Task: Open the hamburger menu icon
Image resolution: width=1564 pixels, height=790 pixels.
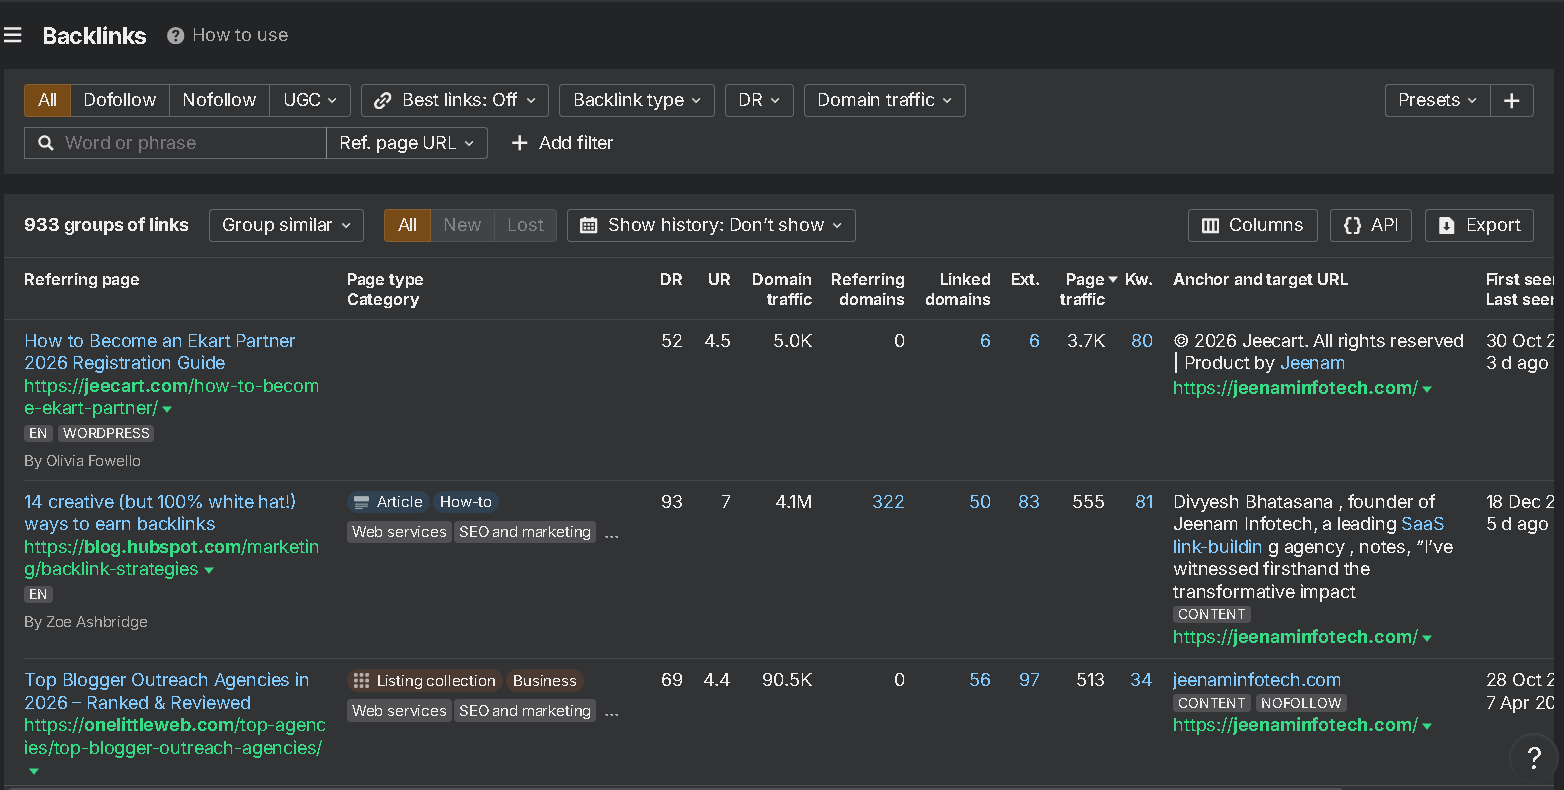Action: pos(13,35)
